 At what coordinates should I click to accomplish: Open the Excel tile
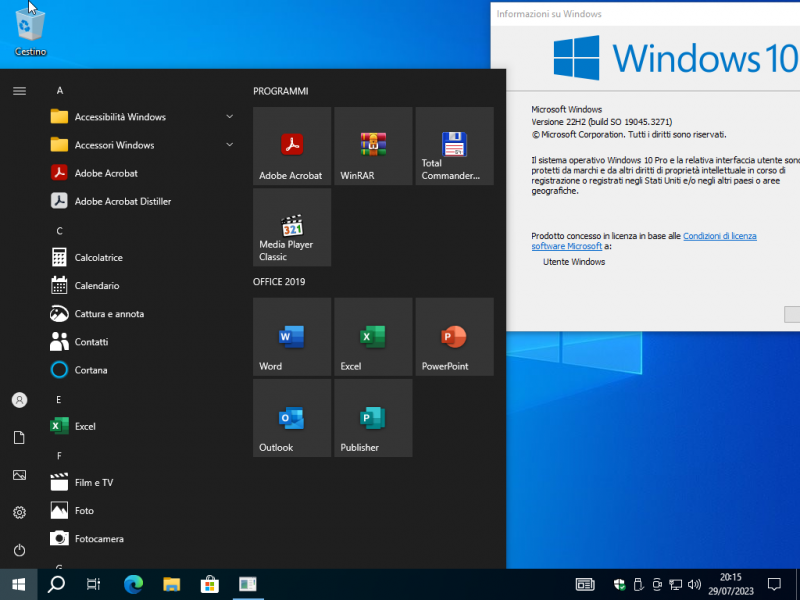click(372, 336)
